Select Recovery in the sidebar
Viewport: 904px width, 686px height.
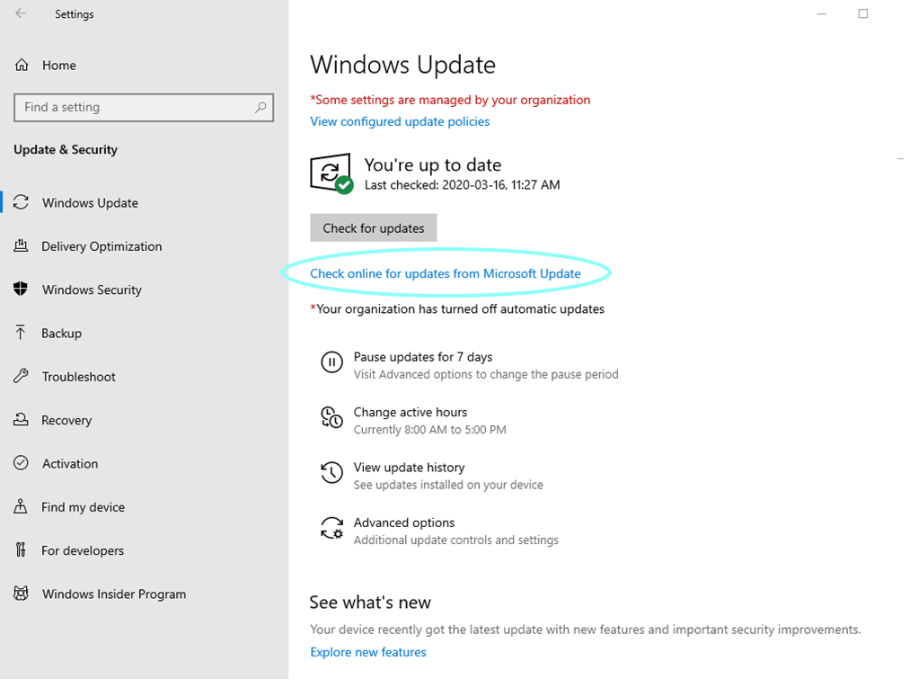point(66,420)
